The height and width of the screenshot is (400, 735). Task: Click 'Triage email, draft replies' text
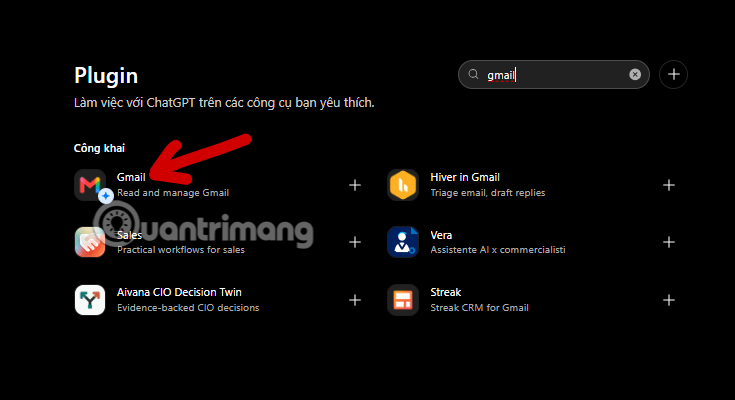(x=488, y=193)
